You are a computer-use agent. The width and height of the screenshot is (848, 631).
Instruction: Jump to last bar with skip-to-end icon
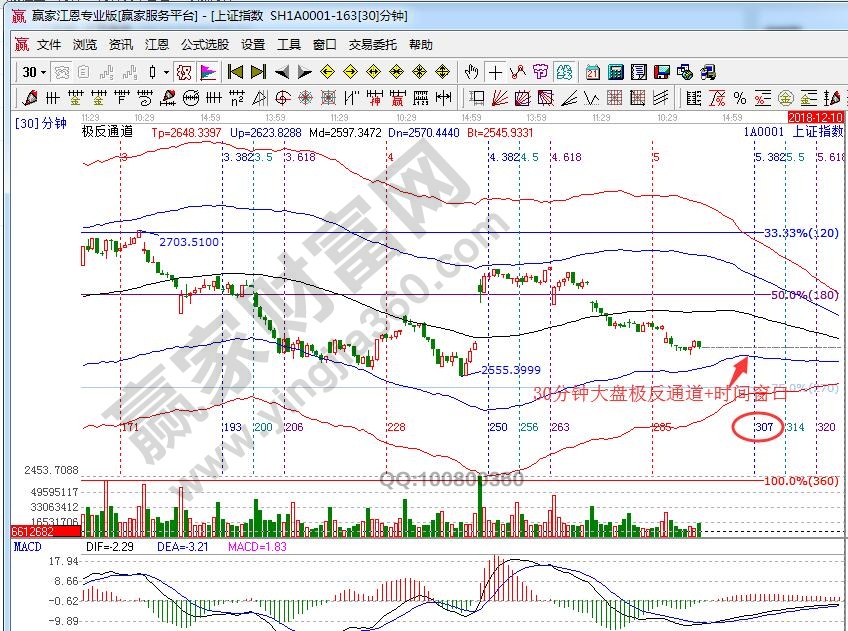258,72
